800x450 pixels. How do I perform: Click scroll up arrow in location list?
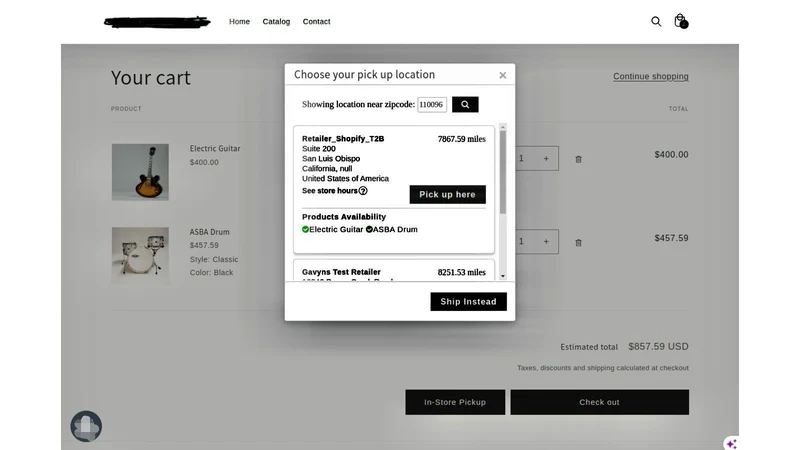[503, 127]
